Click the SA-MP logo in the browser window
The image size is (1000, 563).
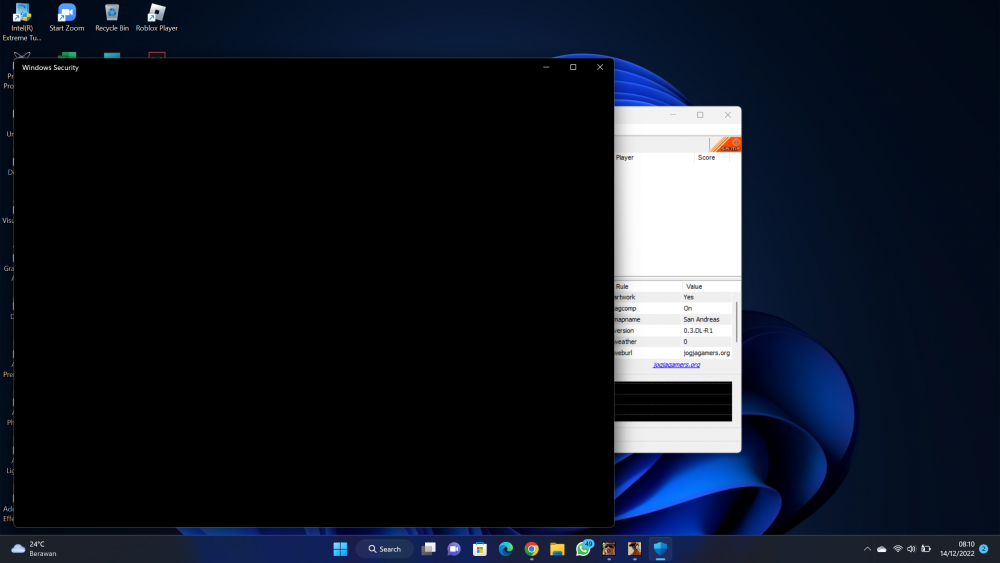(x=726, y=144)
